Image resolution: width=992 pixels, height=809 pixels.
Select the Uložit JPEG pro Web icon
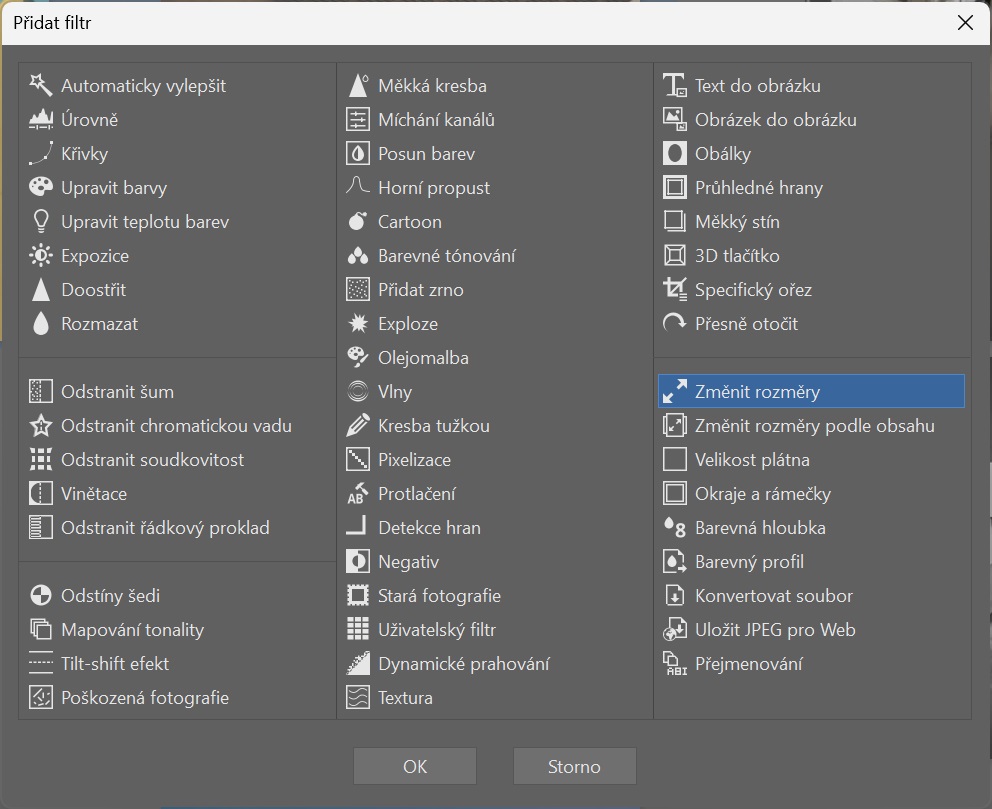(x=675, y=630)
